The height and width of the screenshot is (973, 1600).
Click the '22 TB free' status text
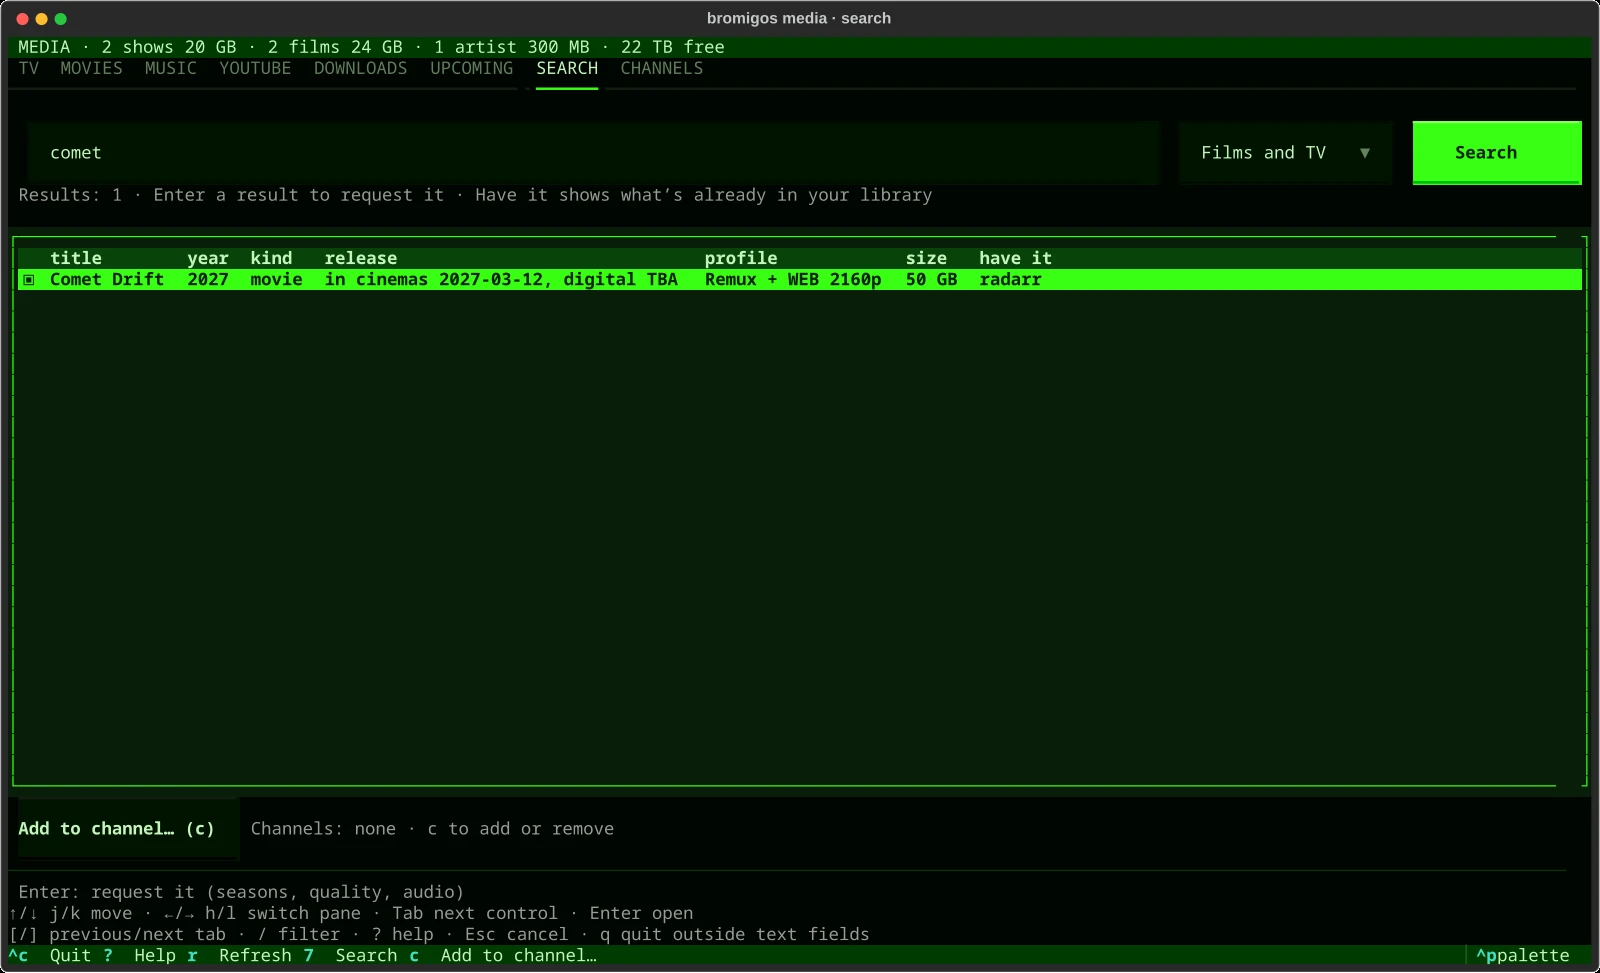[x=673, y=47]
